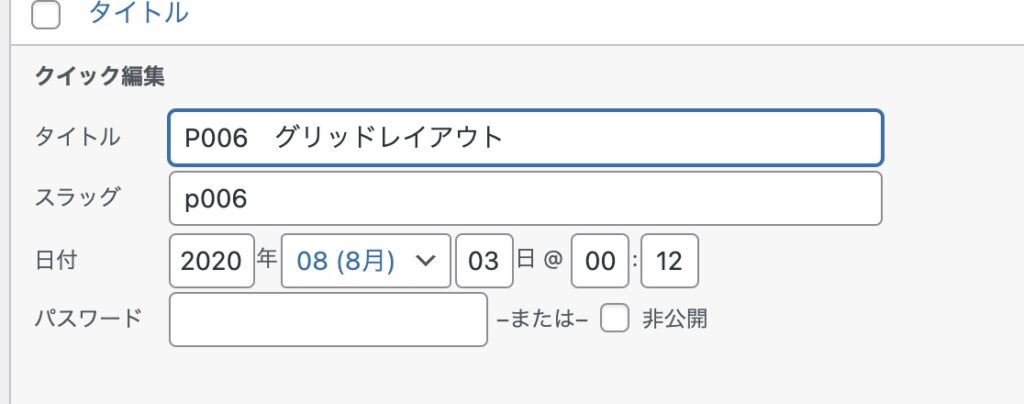Click the スラッグ field label
Screen dimensions: 1024x404
point(78,197)
